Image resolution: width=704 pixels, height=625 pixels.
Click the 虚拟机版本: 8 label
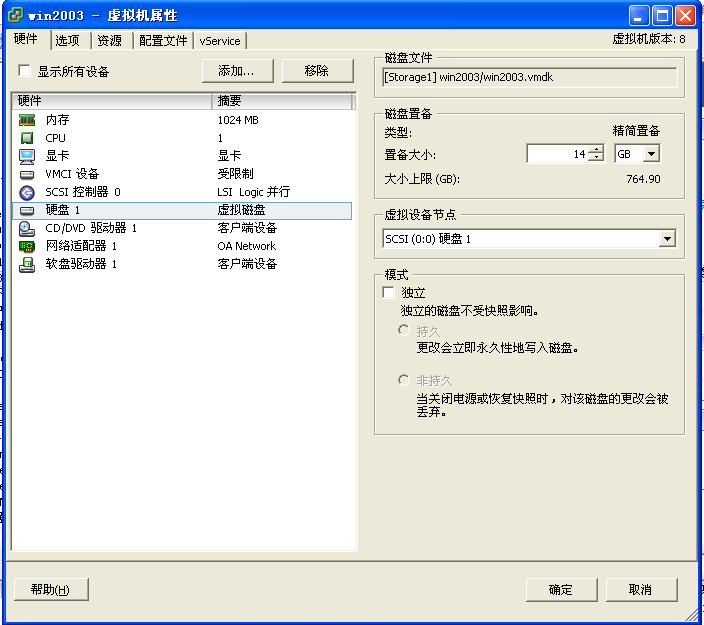coord(649,40)
